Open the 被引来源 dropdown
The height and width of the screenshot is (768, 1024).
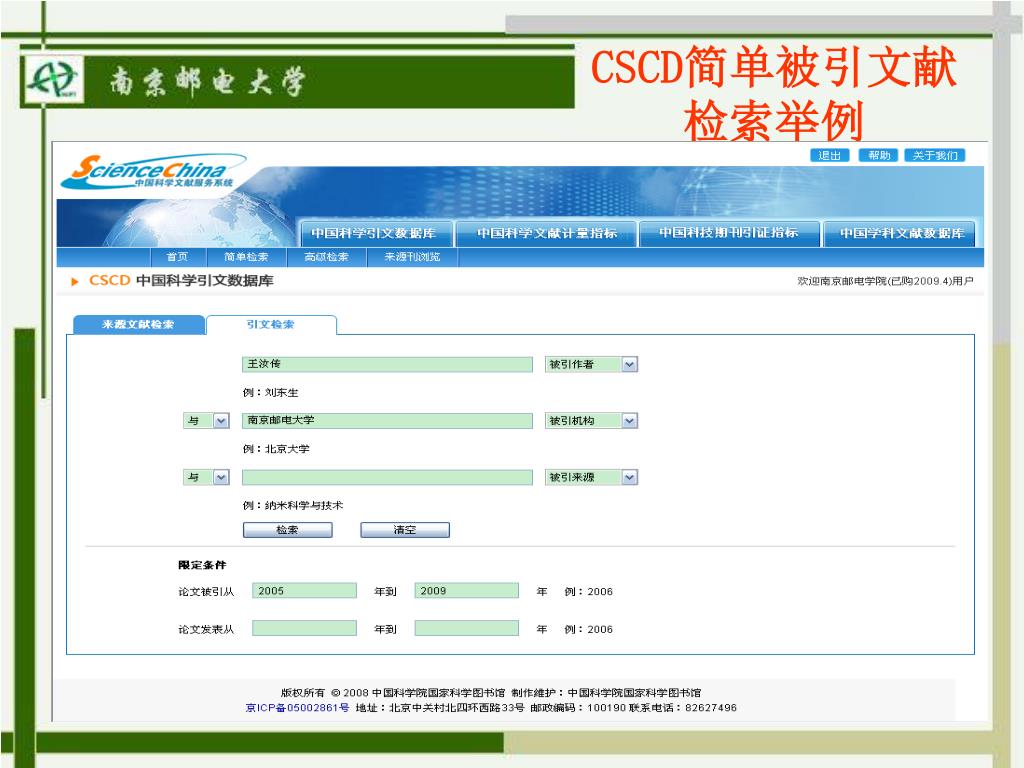tap(591, 477)
